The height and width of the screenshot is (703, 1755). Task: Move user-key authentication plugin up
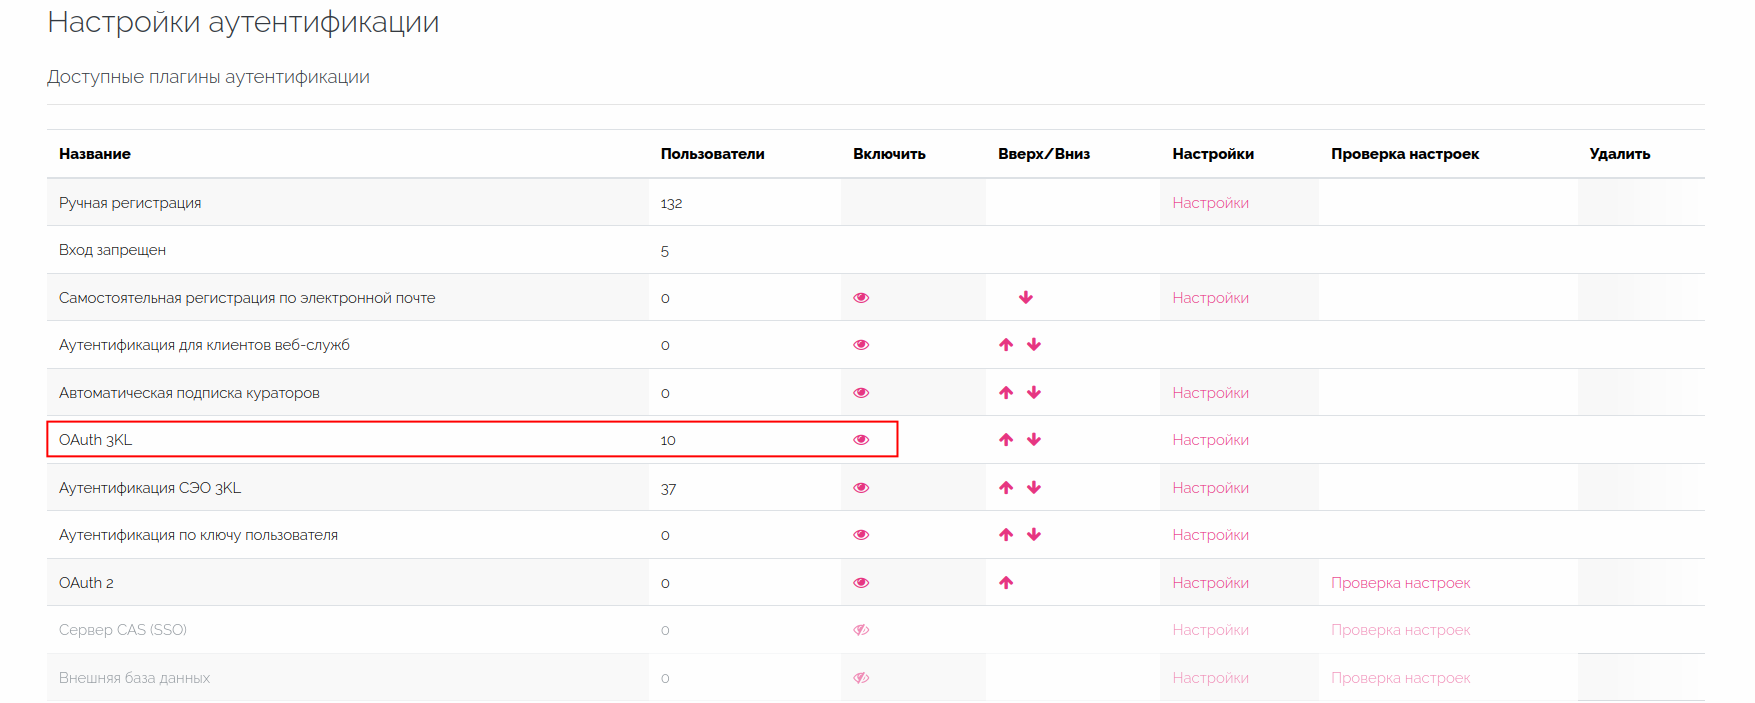(1006, 535)
